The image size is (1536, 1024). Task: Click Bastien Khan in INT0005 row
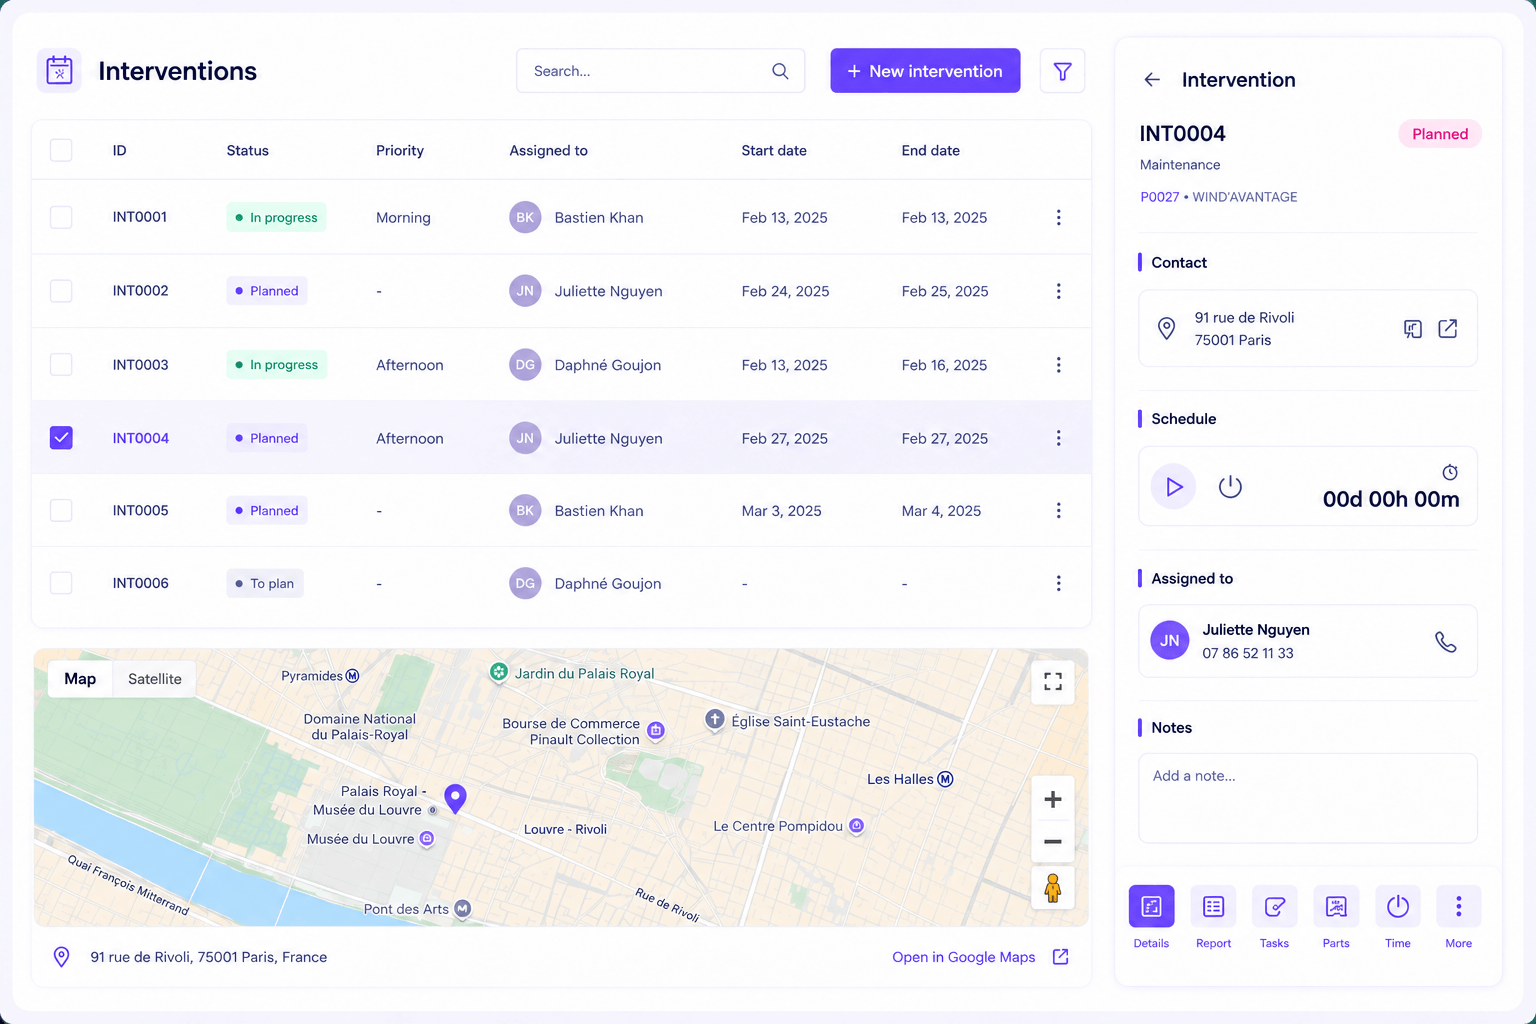[x=599, y=511]
